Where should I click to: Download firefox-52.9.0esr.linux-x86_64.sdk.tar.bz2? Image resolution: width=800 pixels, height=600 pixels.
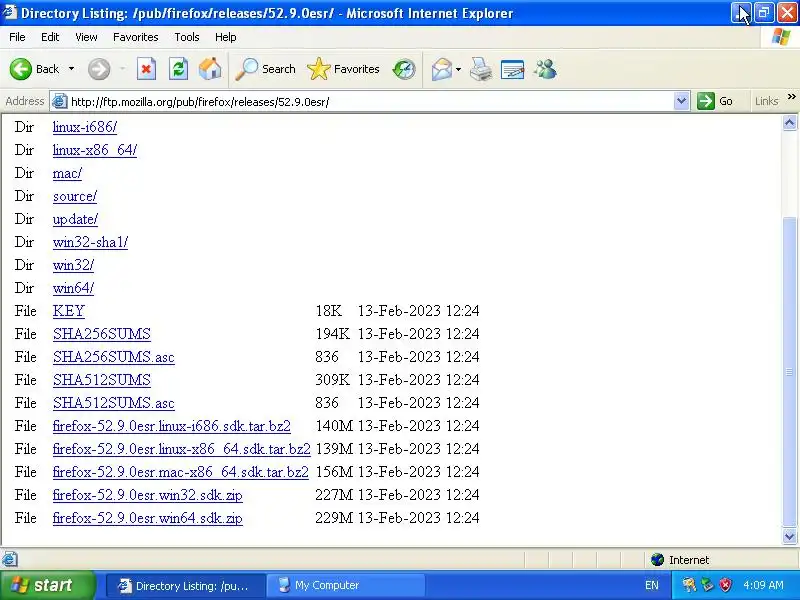182,448
